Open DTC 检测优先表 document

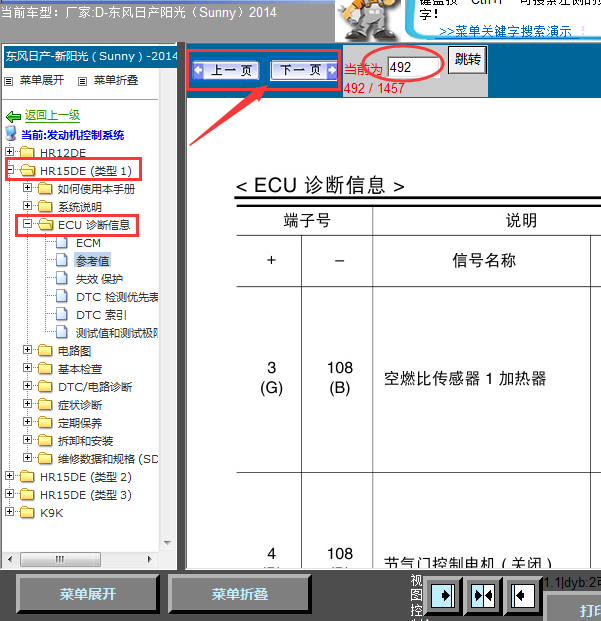(117, 297)
